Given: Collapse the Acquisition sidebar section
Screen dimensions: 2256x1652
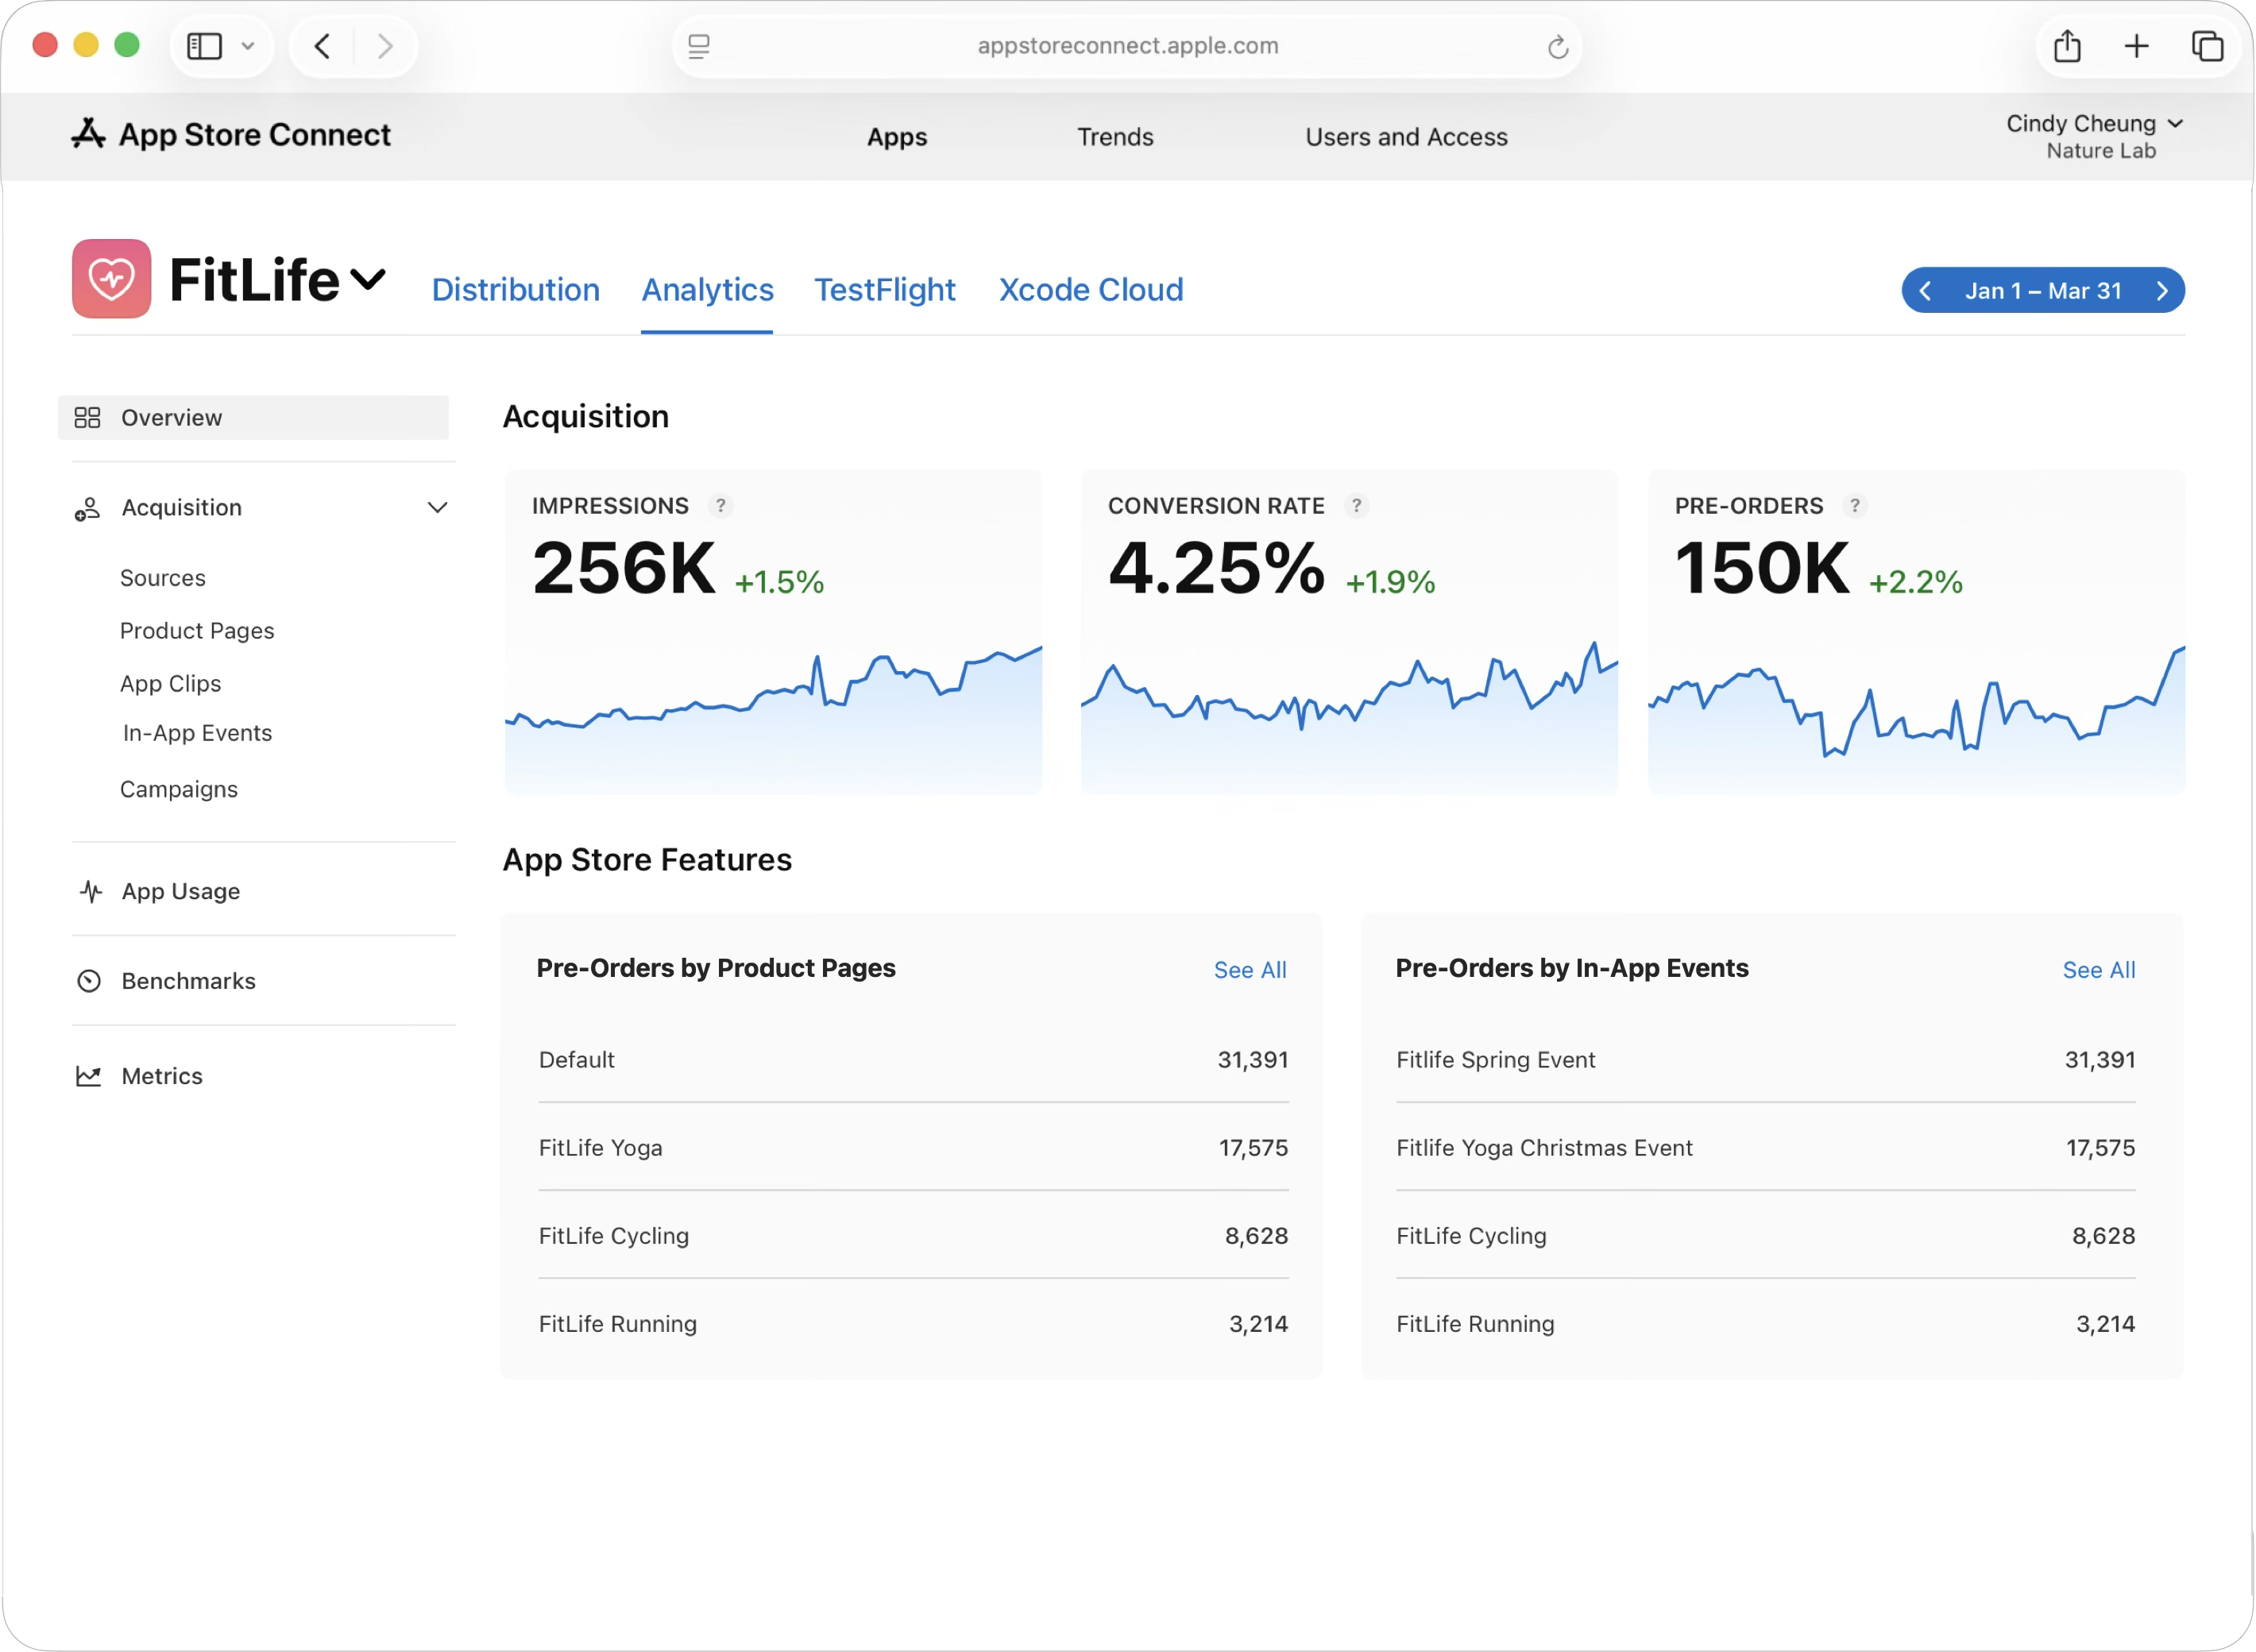Looking at the screenshot, I should [x=437, y=508].
